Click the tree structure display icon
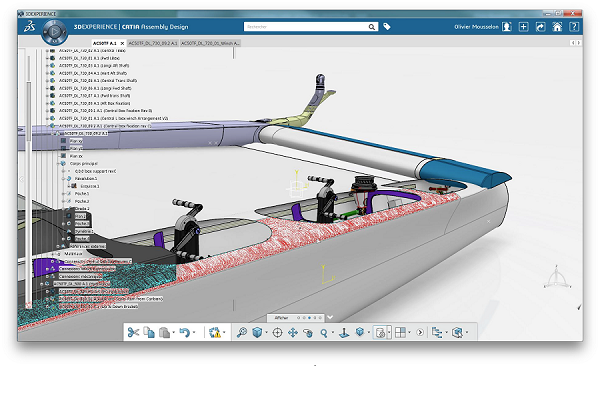600x400 pixels. tap(437, 332)
